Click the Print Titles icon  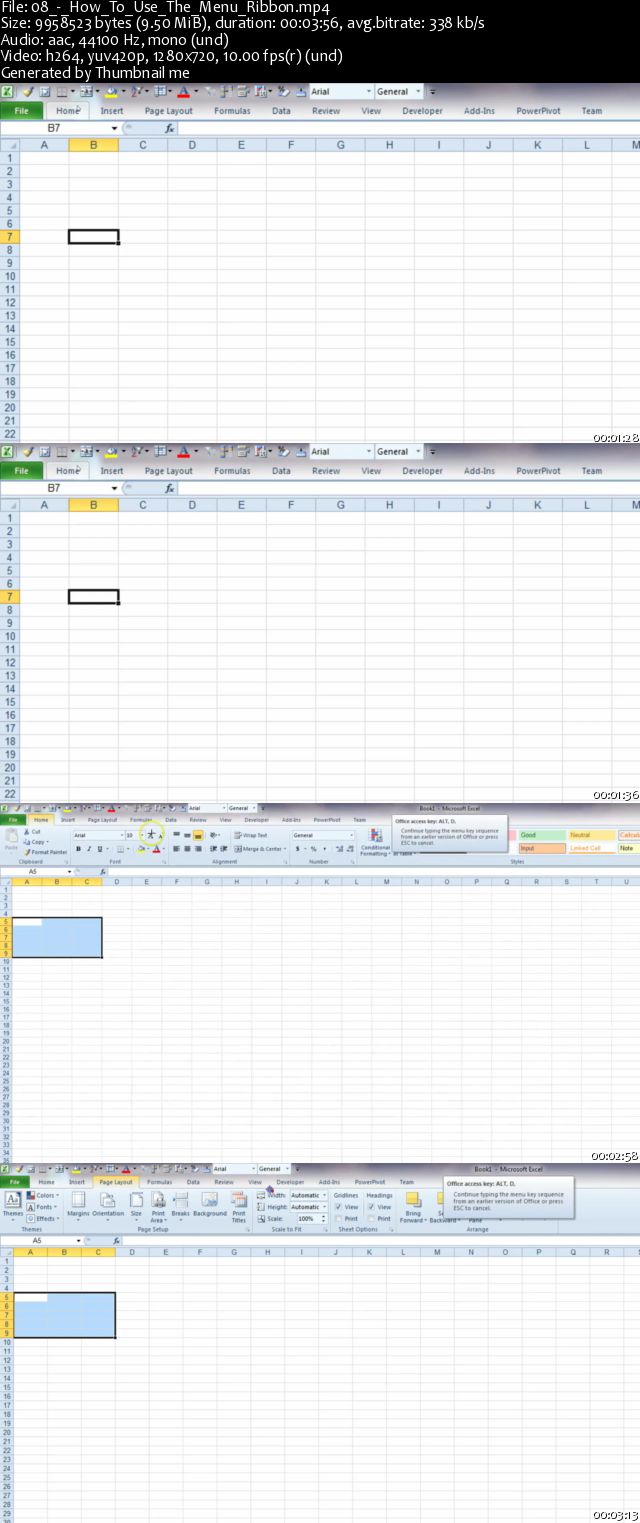click(239, 1199)
